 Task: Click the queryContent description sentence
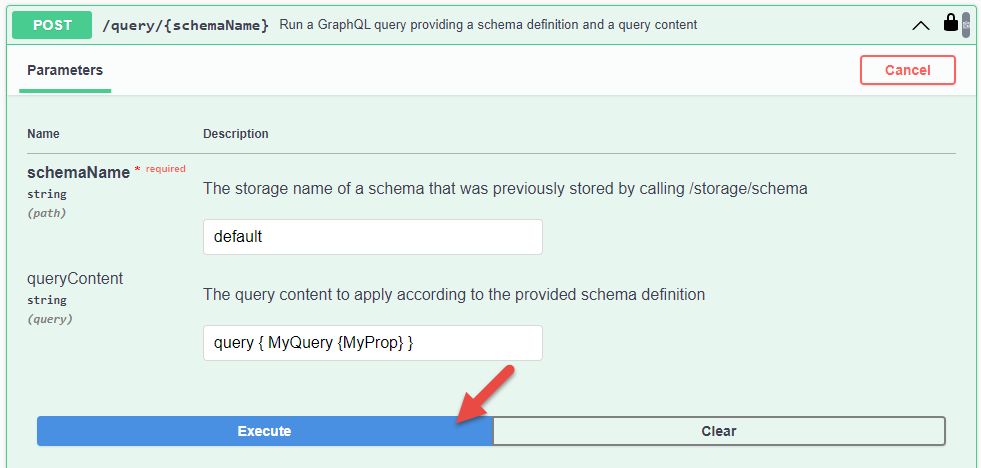(453, 294)
